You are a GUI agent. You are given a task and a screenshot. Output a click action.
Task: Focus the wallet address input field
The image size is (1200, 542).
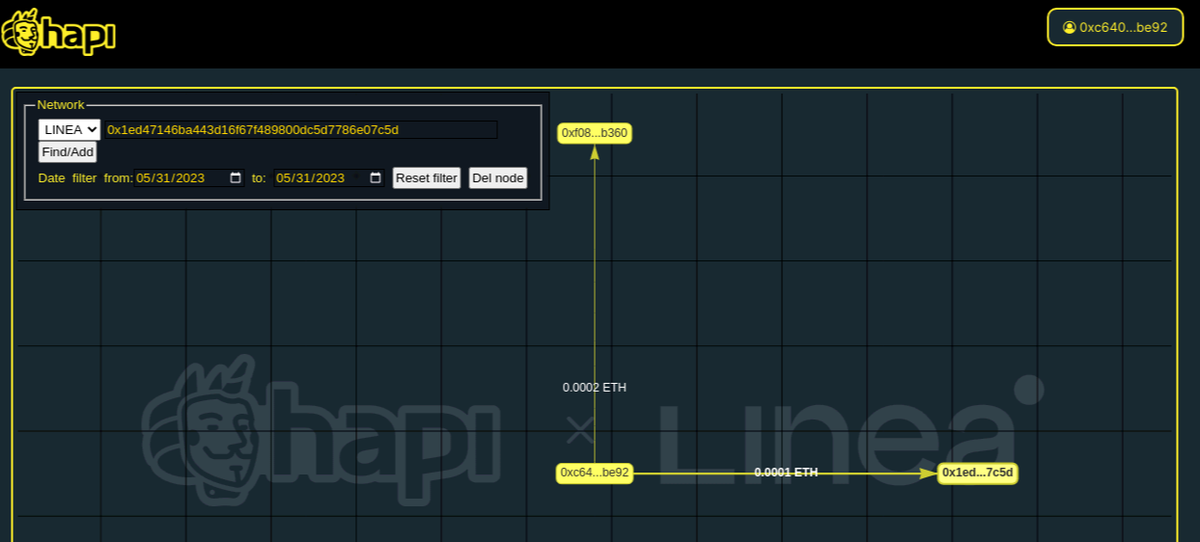pos(301,129)
